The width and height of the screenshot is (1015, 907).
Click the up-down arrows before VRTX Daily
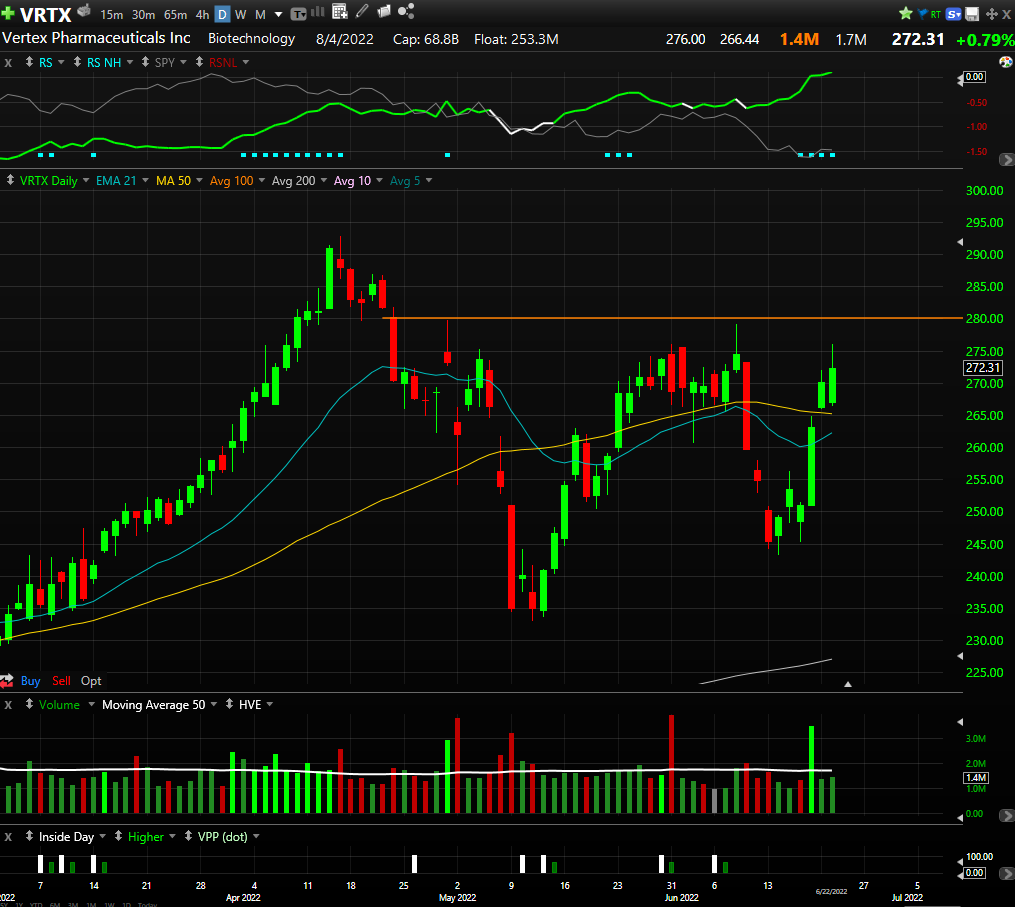click(10, 180)
